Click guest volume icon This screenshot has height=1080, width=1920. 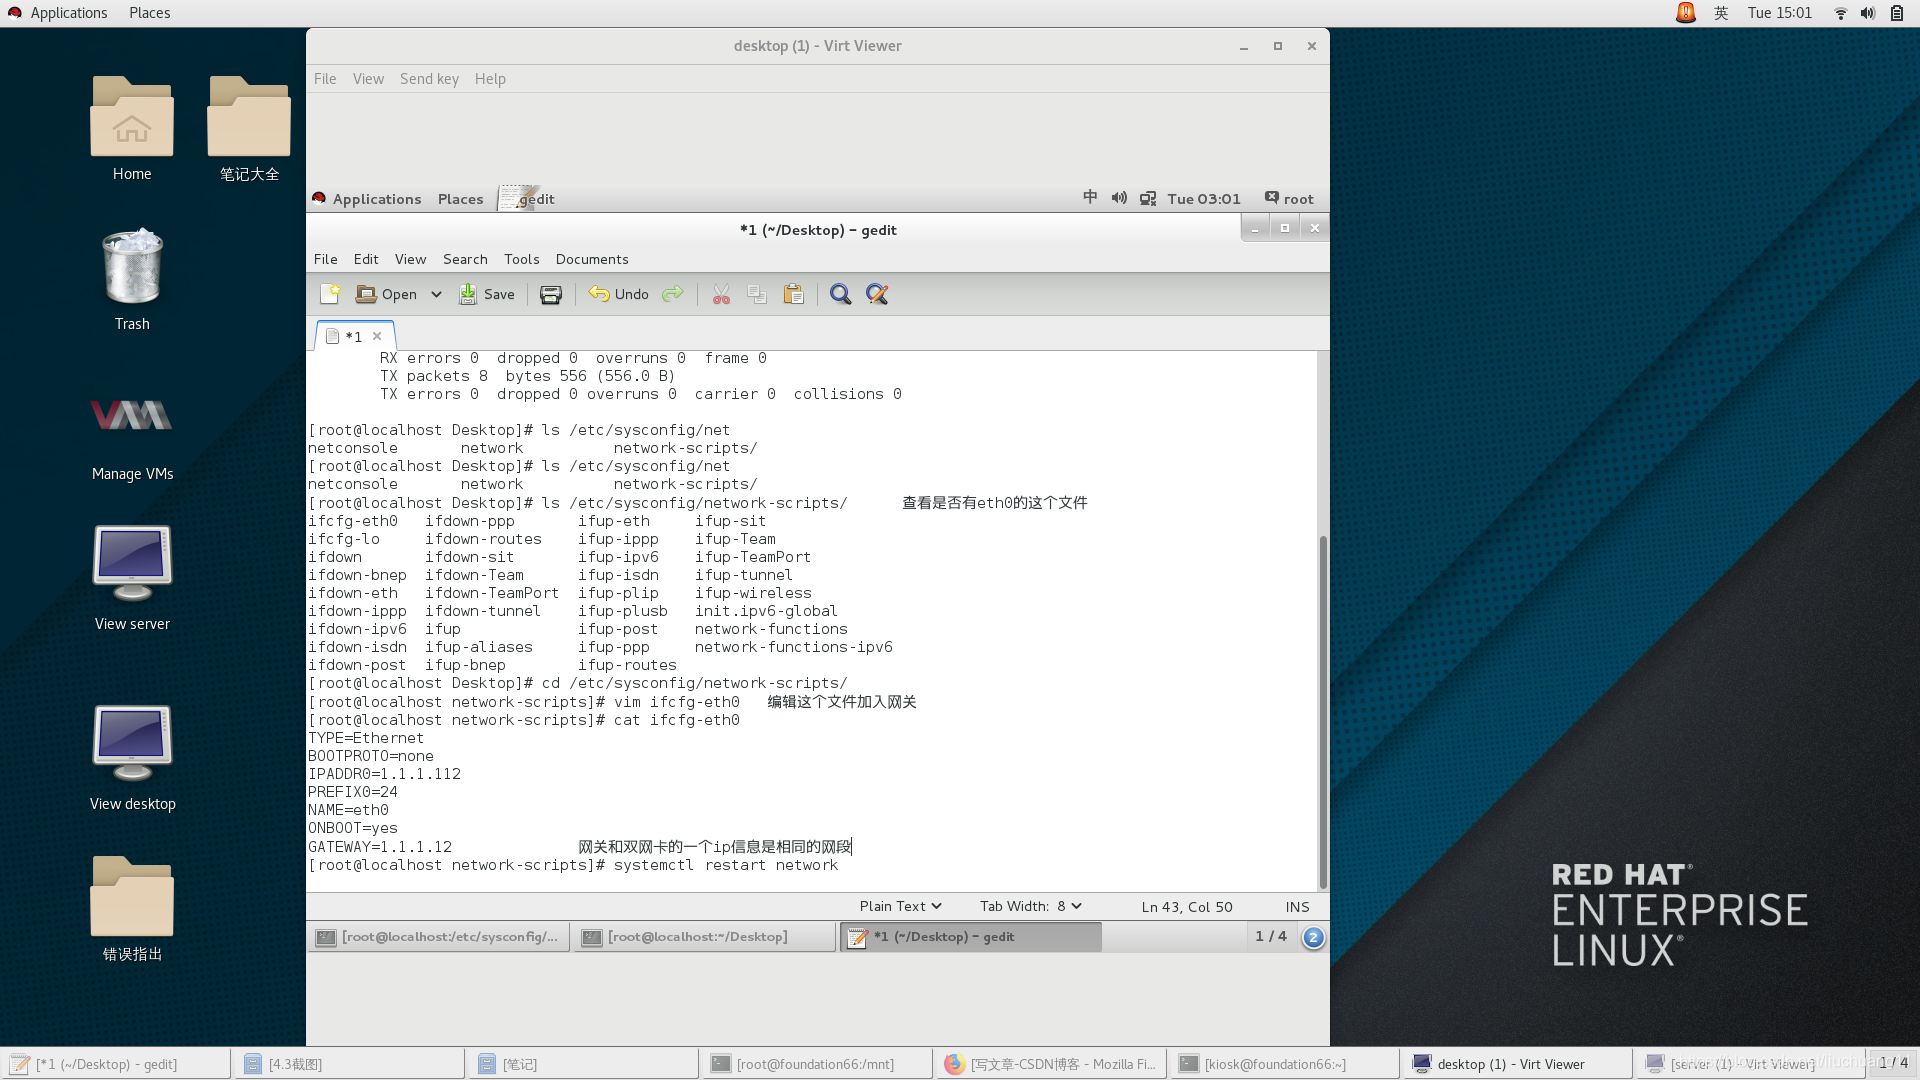1119,198
